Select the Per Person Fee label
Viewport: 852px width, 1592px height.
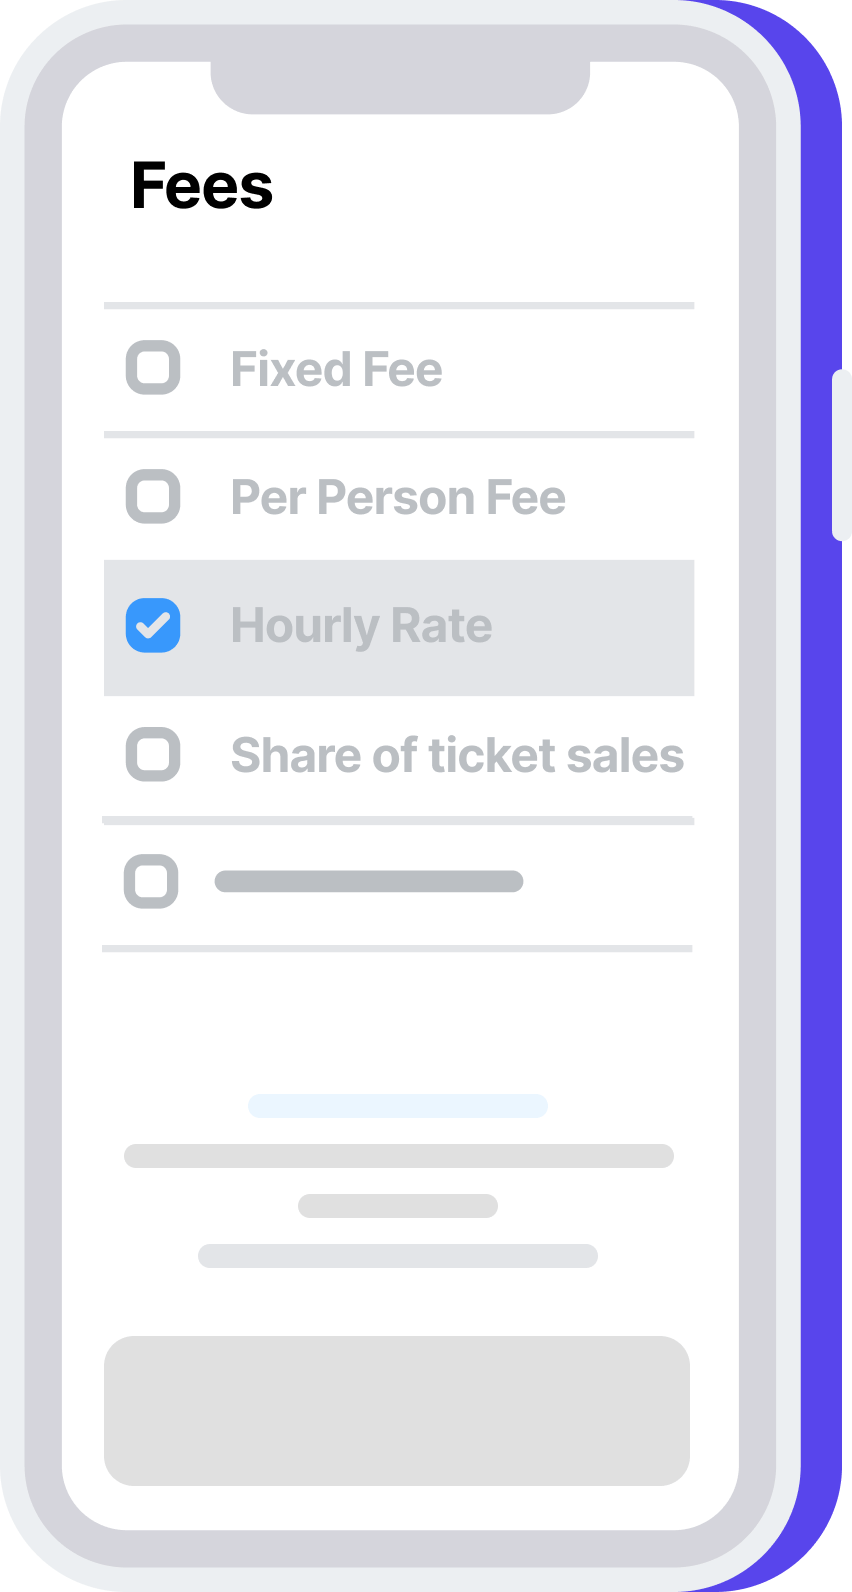(x=398, y=497)
